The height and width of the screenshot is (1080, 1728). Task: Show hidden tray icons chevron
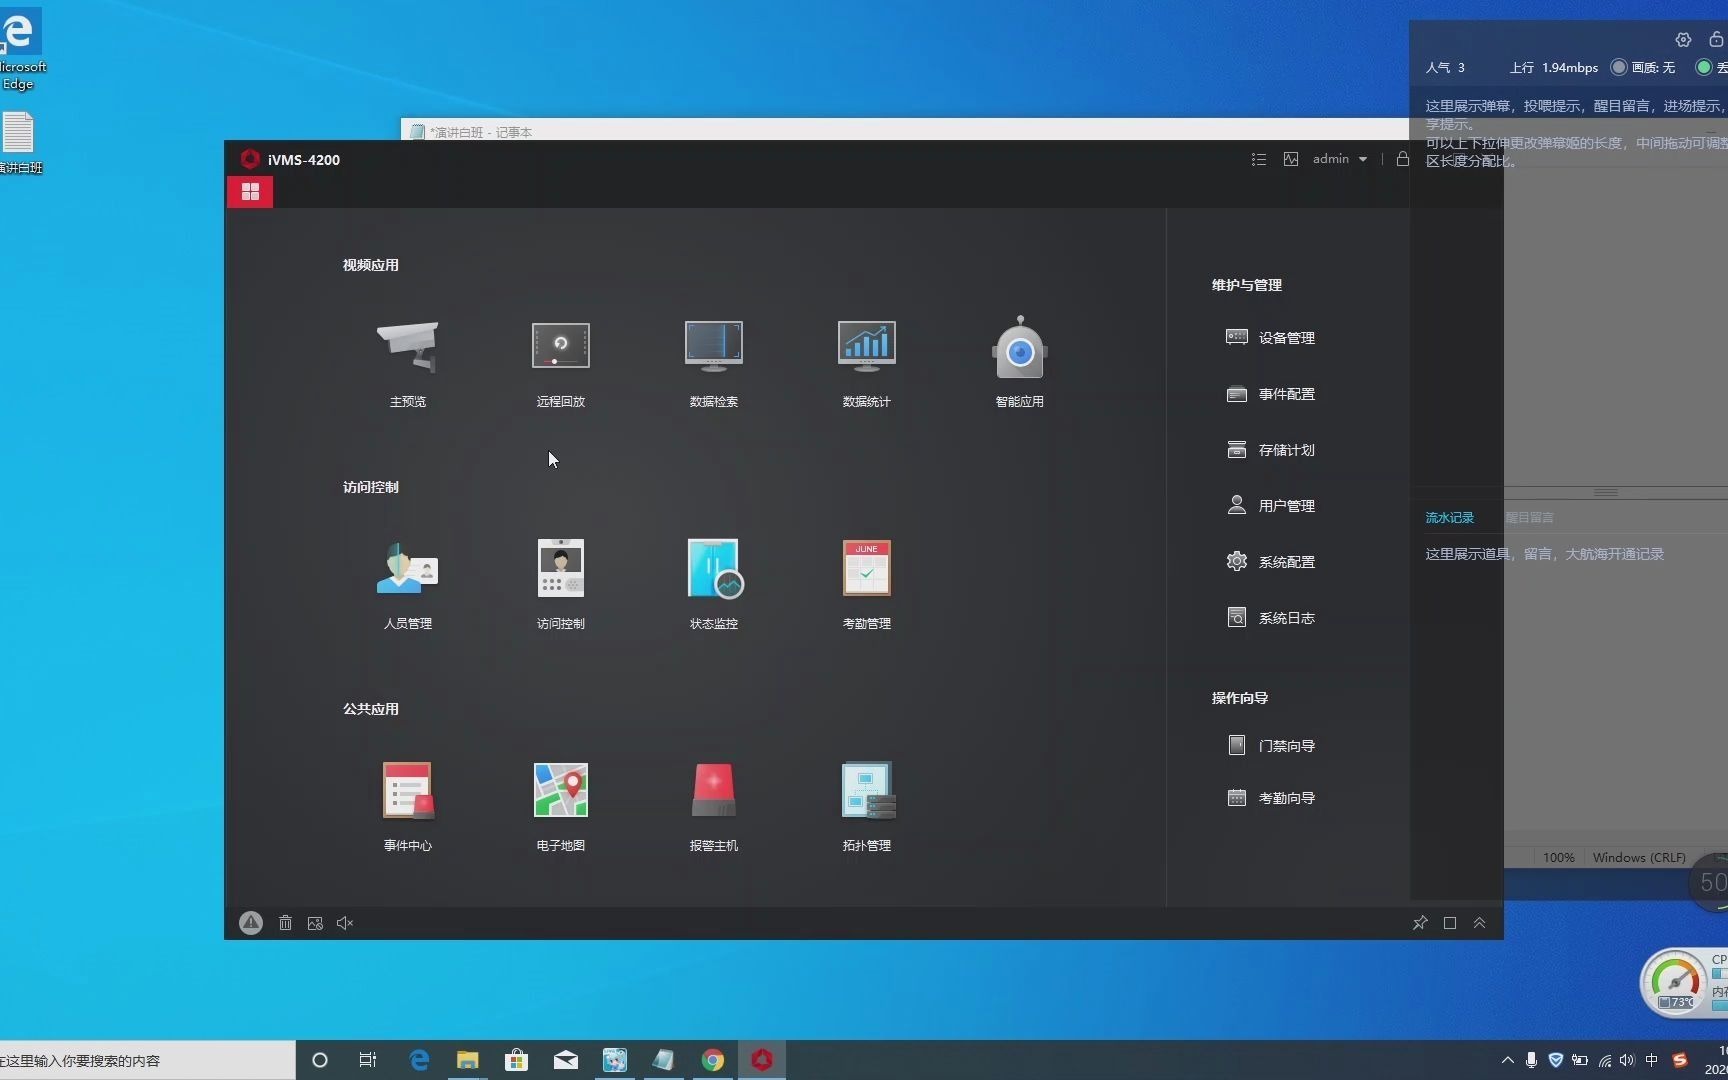coord(1507,1060)
